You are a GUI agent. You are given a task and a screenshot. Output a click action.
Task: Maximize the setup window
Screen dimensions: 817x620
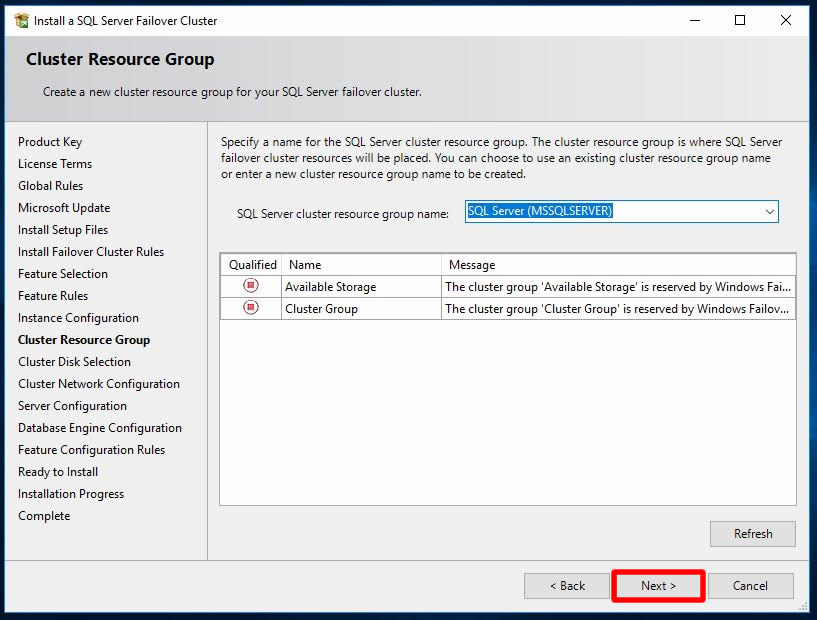(740, 20)
